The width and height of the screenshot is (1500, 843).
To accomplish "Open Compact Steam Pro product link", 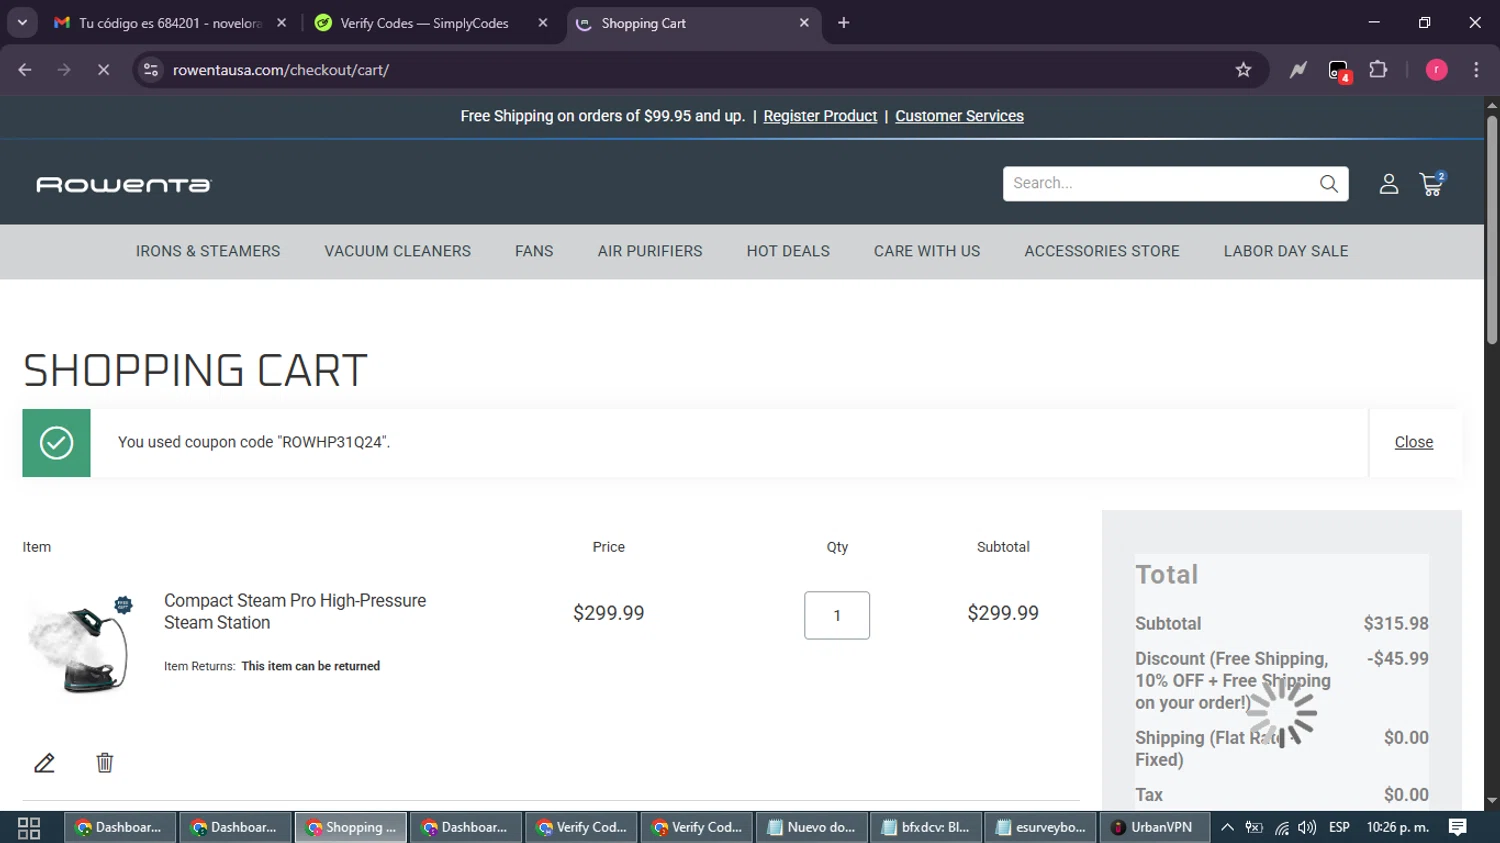I will click(295, 612).
